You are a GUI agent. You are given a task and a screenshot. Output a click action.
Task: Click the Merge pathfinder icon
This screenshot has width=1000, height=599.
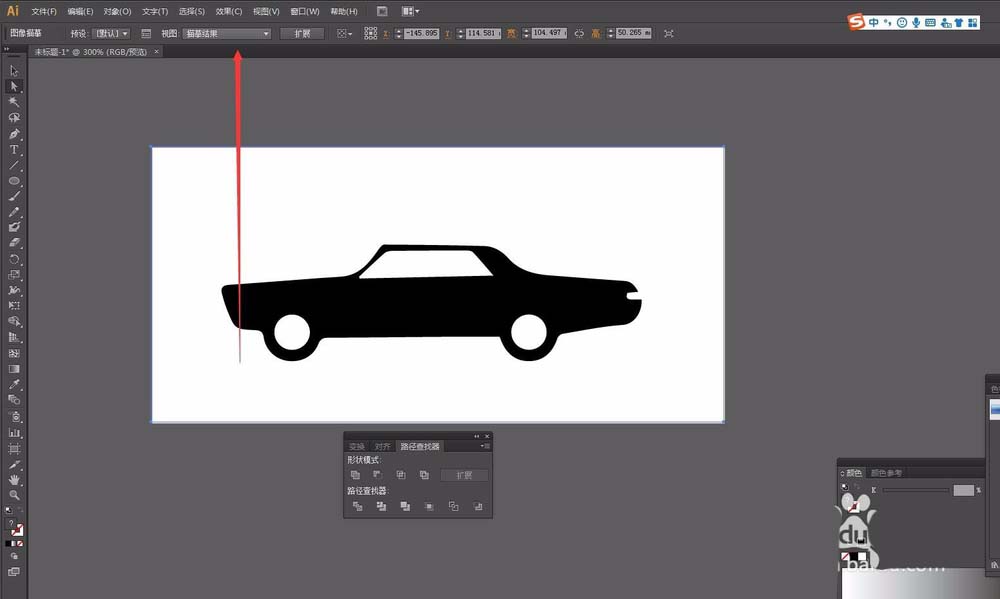[x=405, y=506]
